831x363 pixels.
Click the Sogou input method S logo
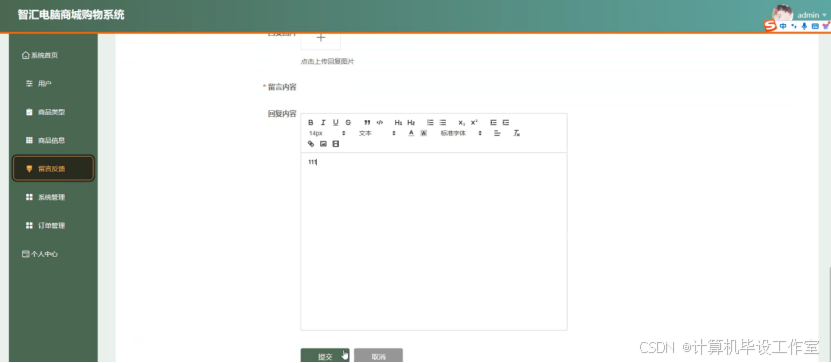(770, 26)
